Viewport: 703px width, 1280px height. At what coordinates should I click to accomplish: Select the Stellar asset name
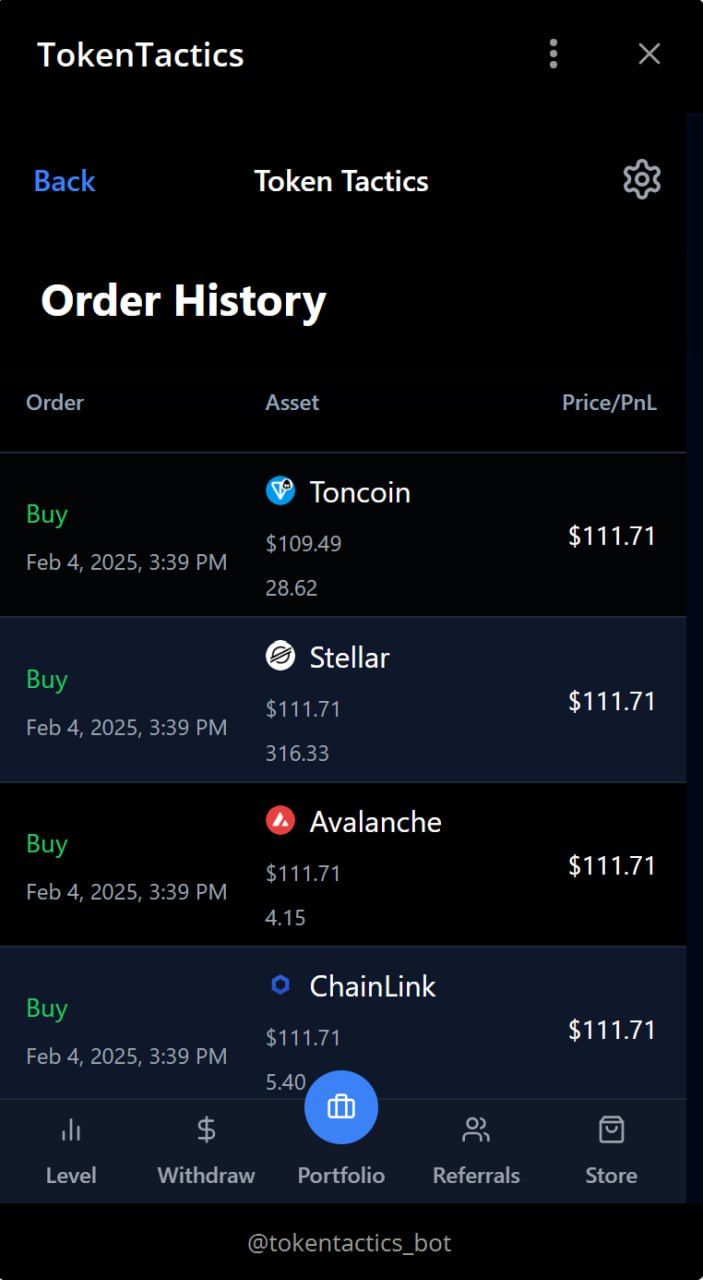click(x=349, y=657)
